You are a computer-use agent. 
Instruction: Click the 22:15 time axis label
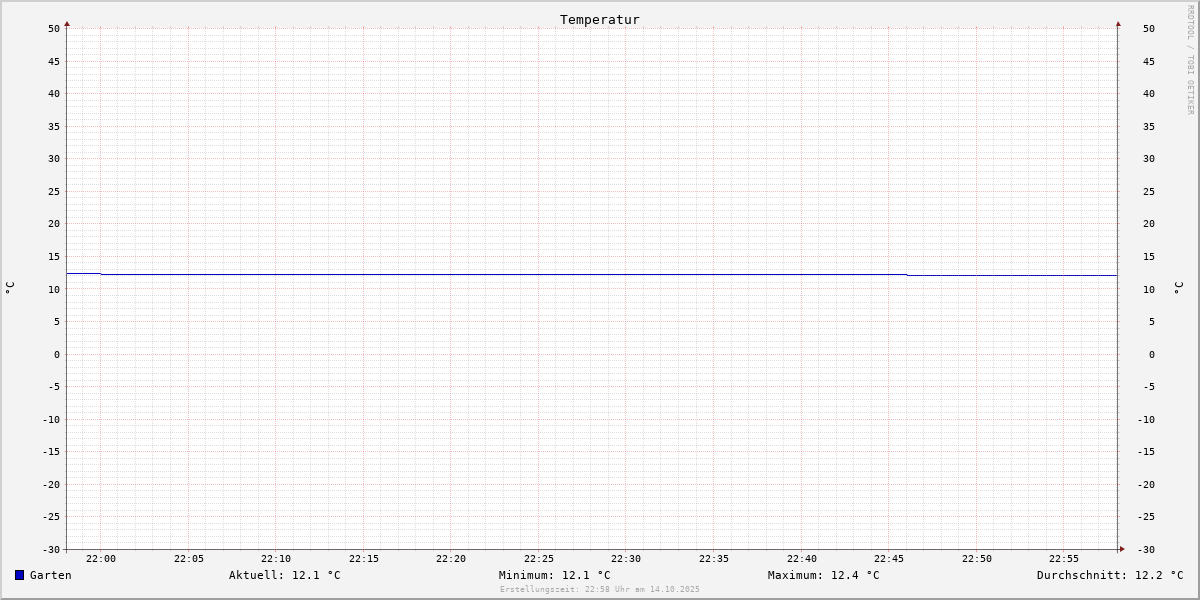pos(364,559)
